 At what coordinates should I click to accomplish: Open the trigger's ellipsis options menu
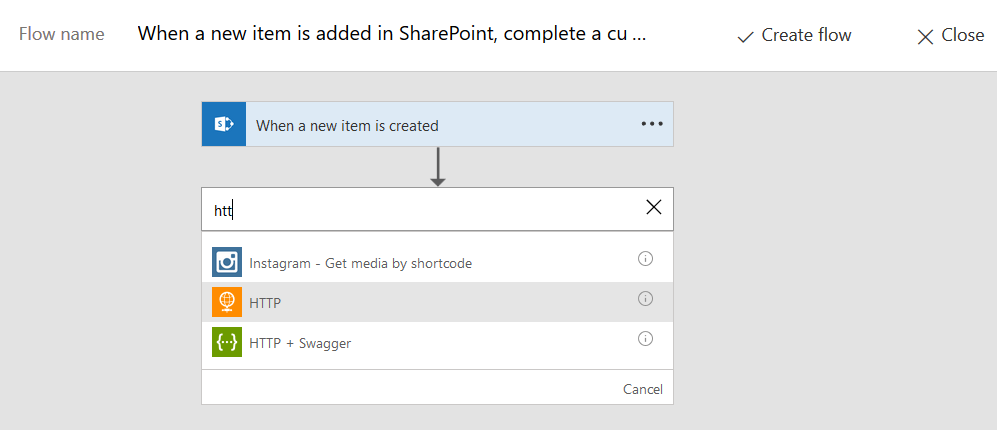click(652, 124)
